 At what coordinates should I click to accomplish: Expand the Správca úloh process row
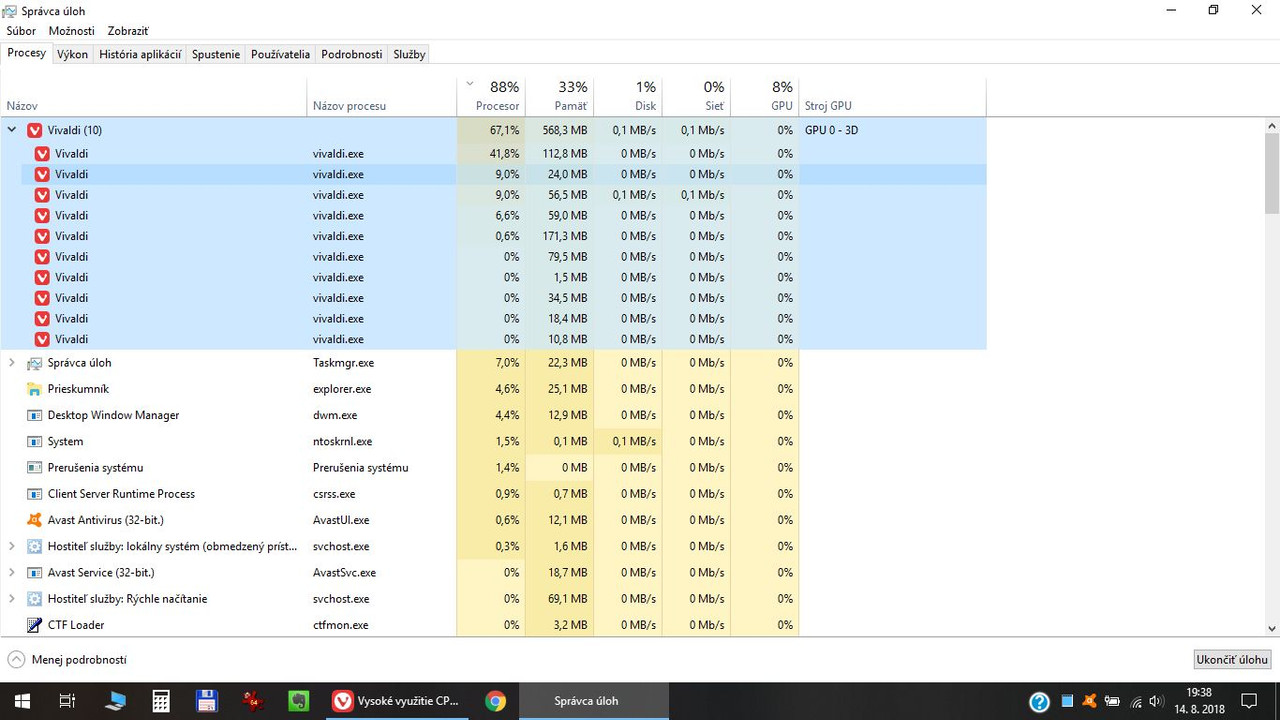pos(12,363)
